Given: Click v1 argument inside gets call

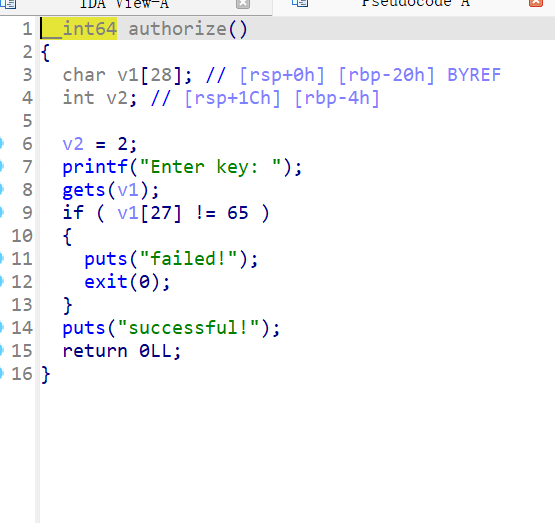Looking at the screenshot, I should pyautogui.click(x=128, y=190).
